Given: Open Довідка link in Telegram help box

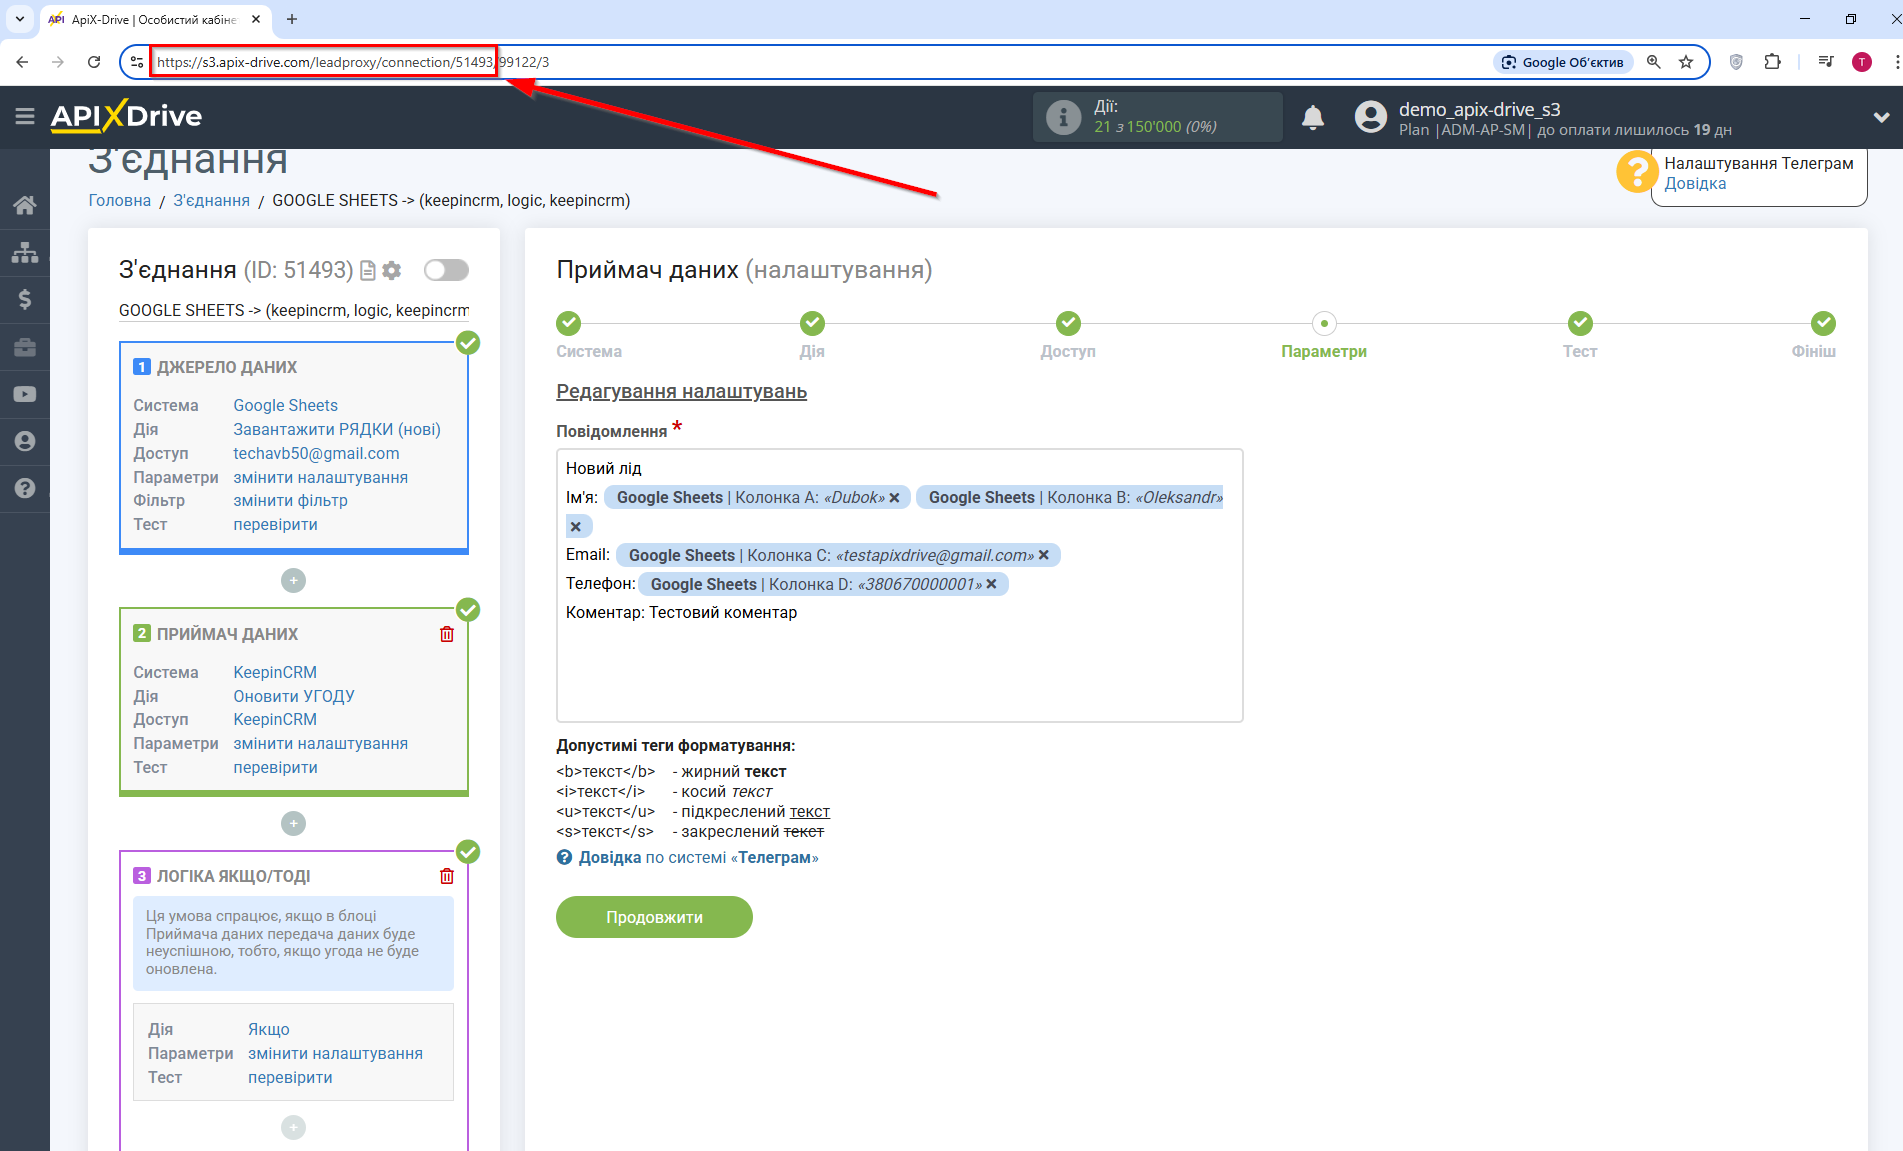Looking at the screenshot, I should click(x=1695, y=184).
